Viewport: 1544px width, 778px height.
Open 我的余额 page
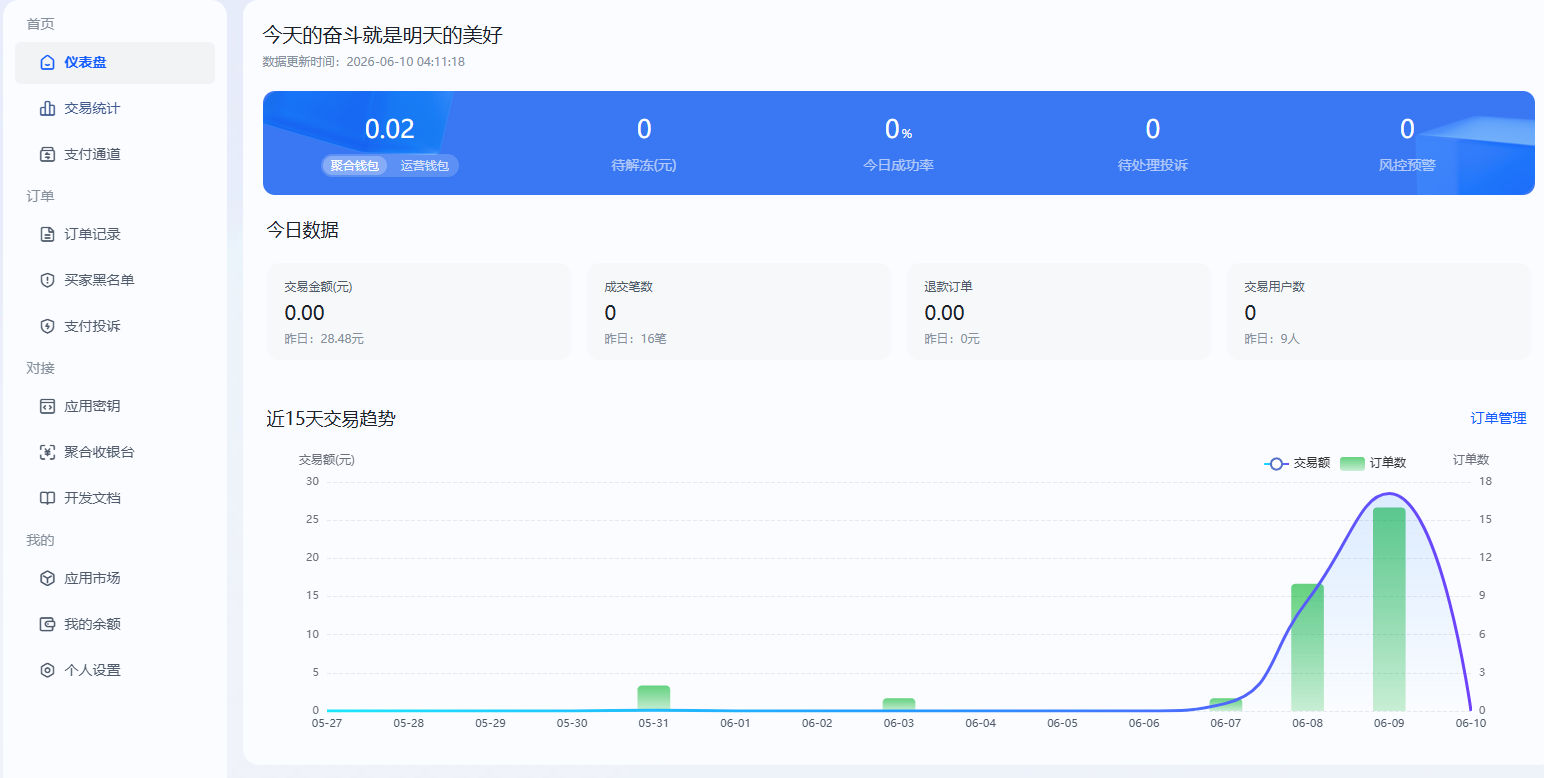pyautogui.click(x=115, y=624)
